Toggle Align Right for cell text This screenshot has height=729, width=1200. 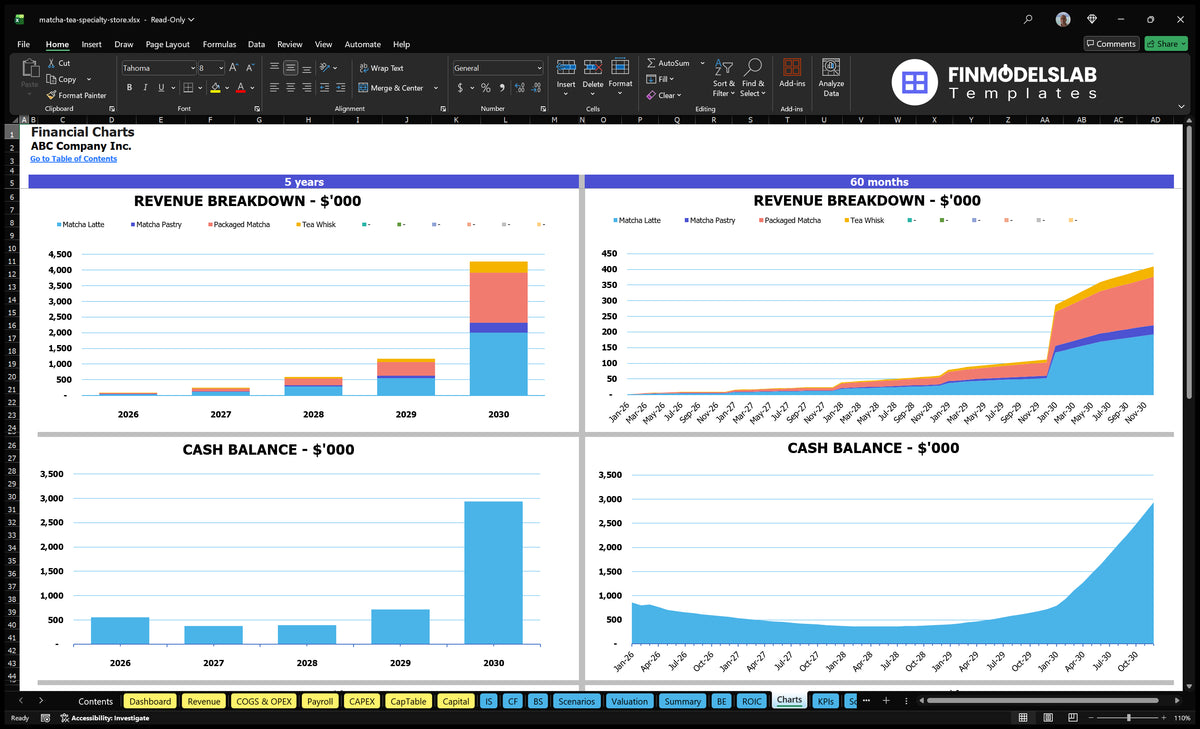click(x=306, y=88)
